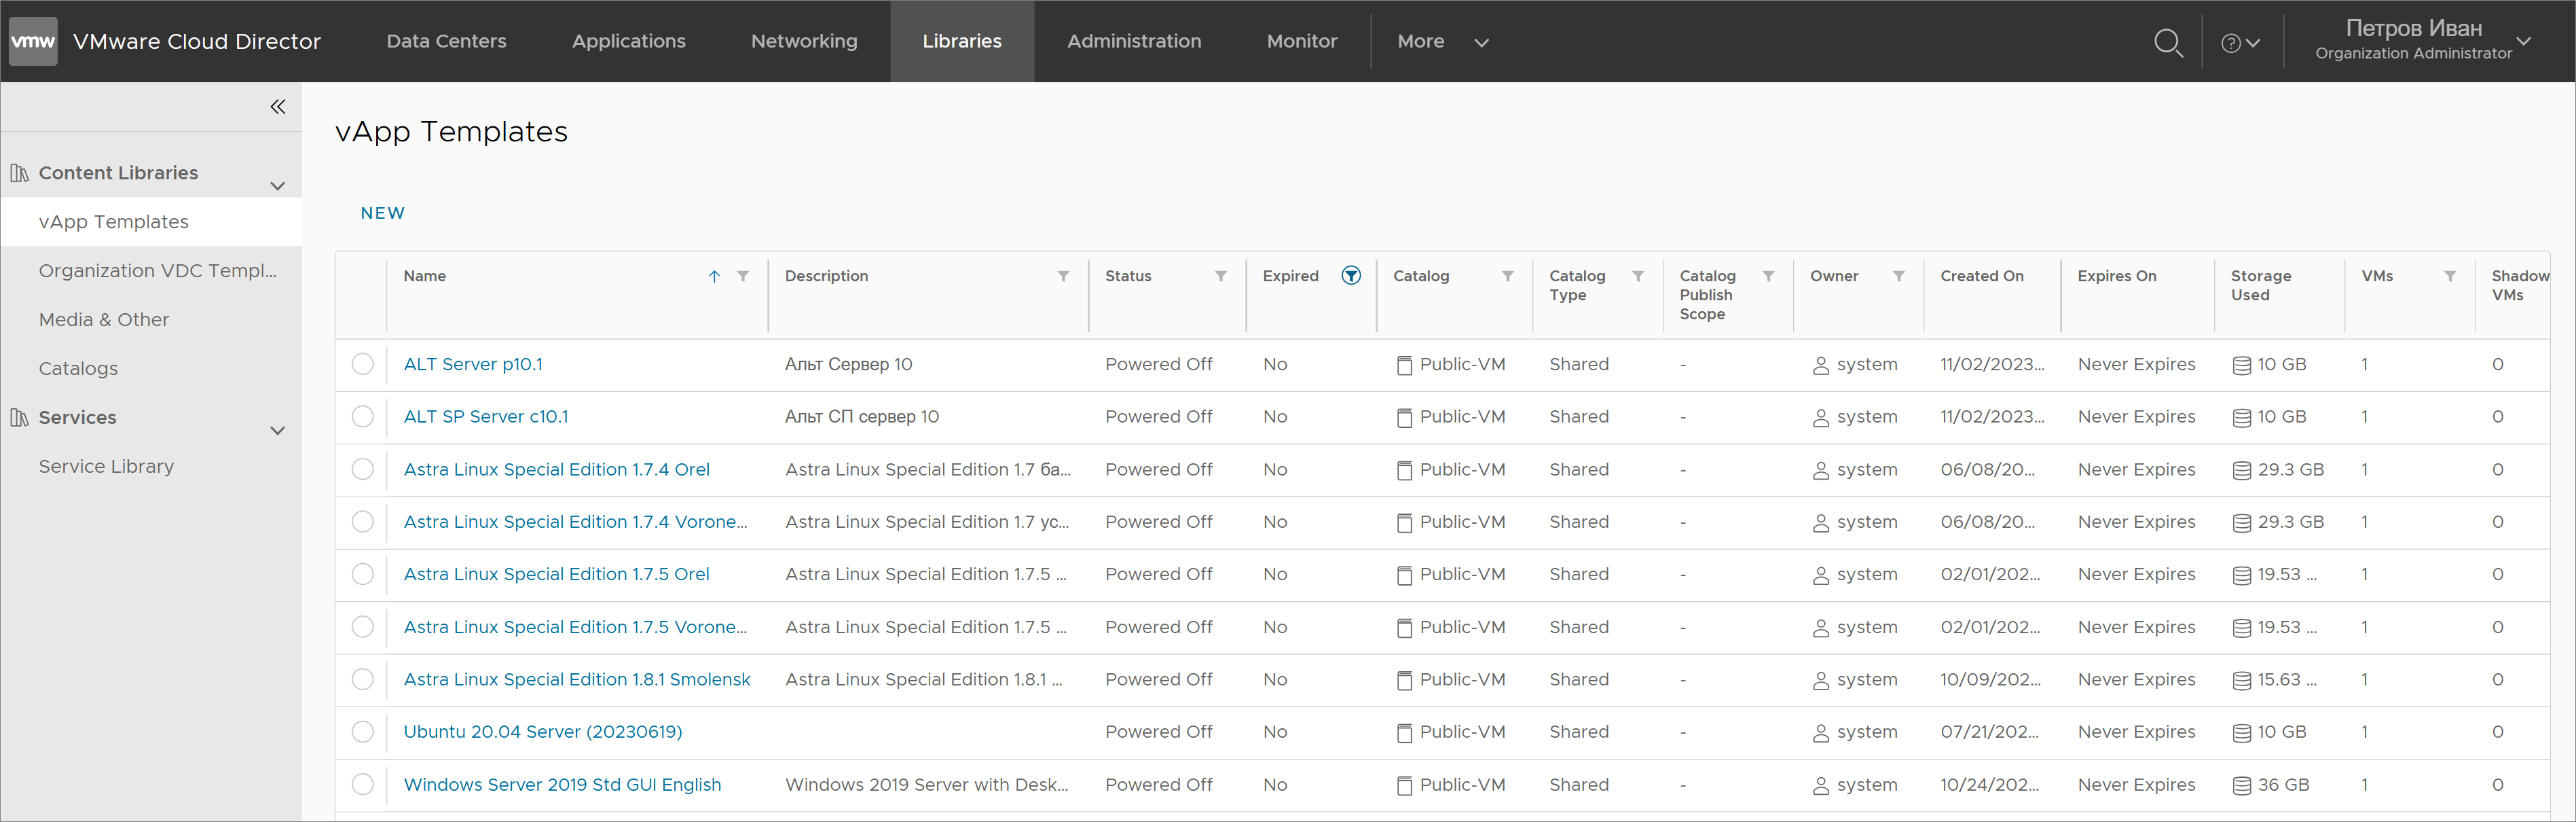
Task: Click the Альт Сервер 10 description cell
Action: pyautogui.click(x=848, y=364)
